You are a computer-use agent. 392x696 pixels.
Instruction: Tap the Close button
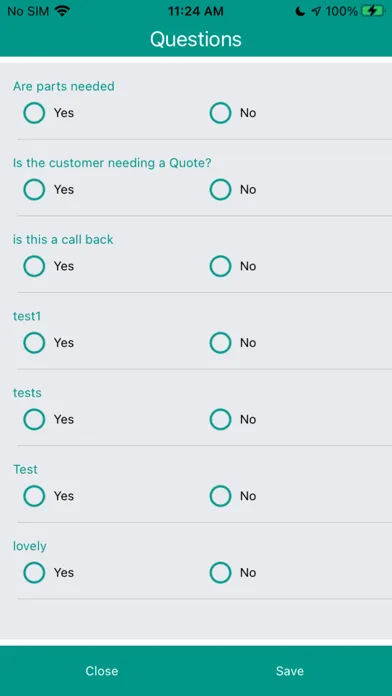[x=102, y=671]
